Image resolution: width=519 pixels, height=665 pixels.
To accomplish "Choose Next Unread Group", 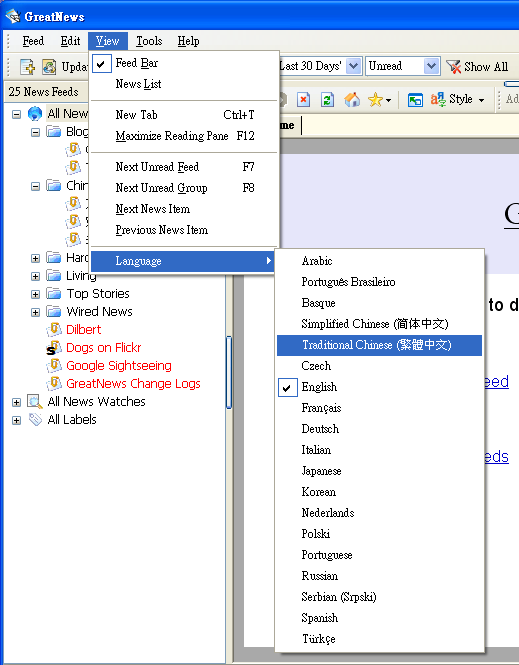I will 184,188.
